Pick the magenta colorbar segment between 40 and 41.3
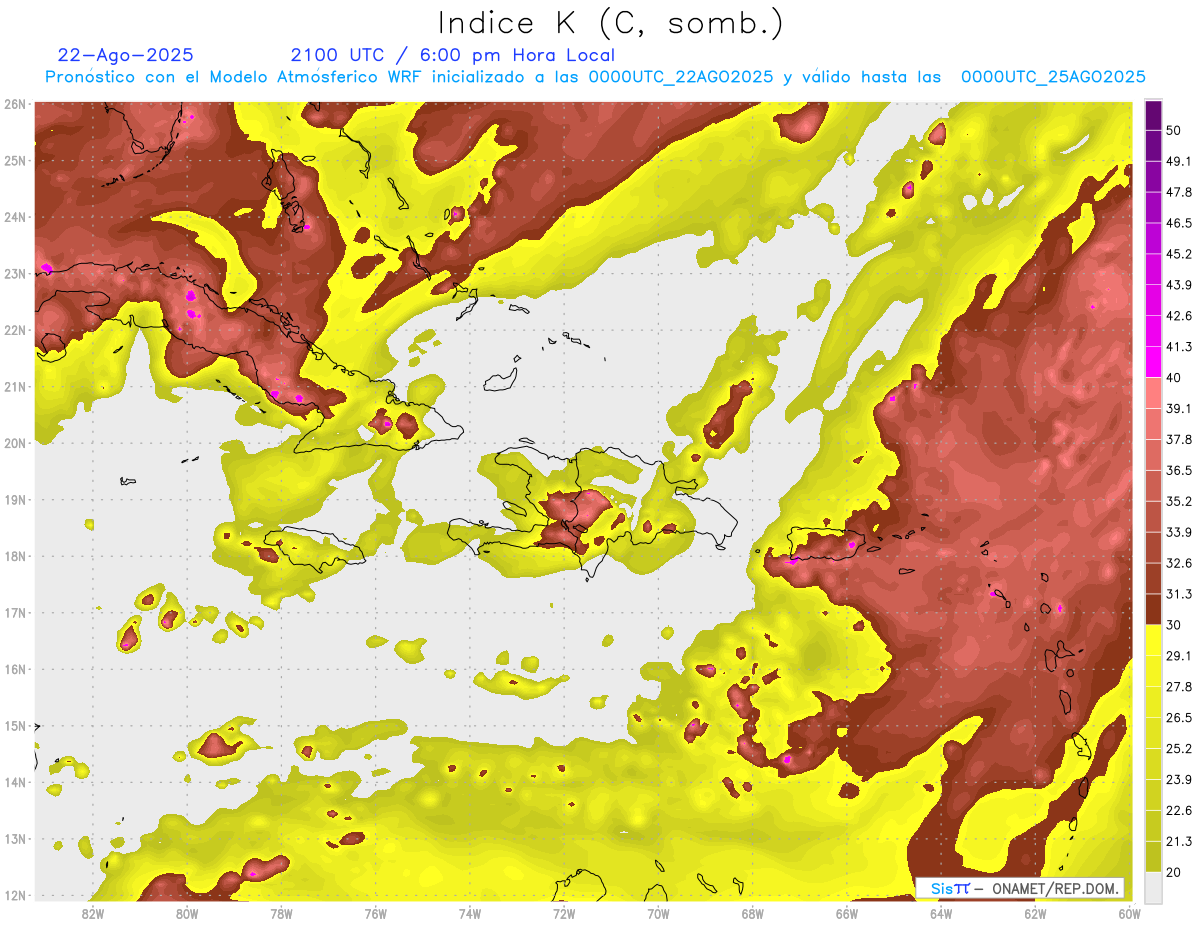1200x927 pixels. coord(1153,362)
